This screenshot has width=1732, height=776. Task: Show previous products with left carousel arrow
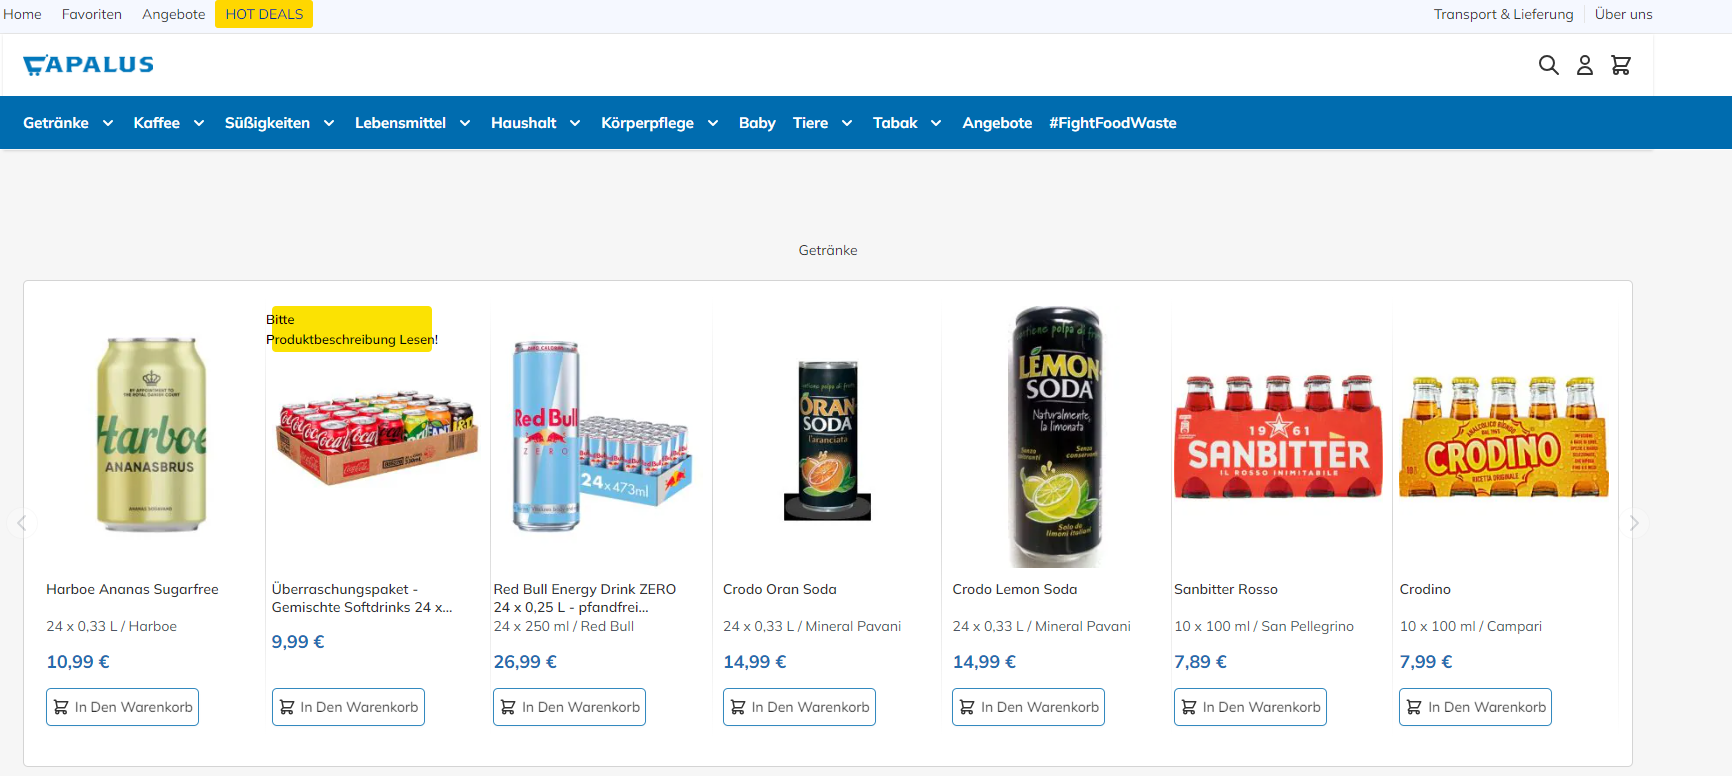22,523
